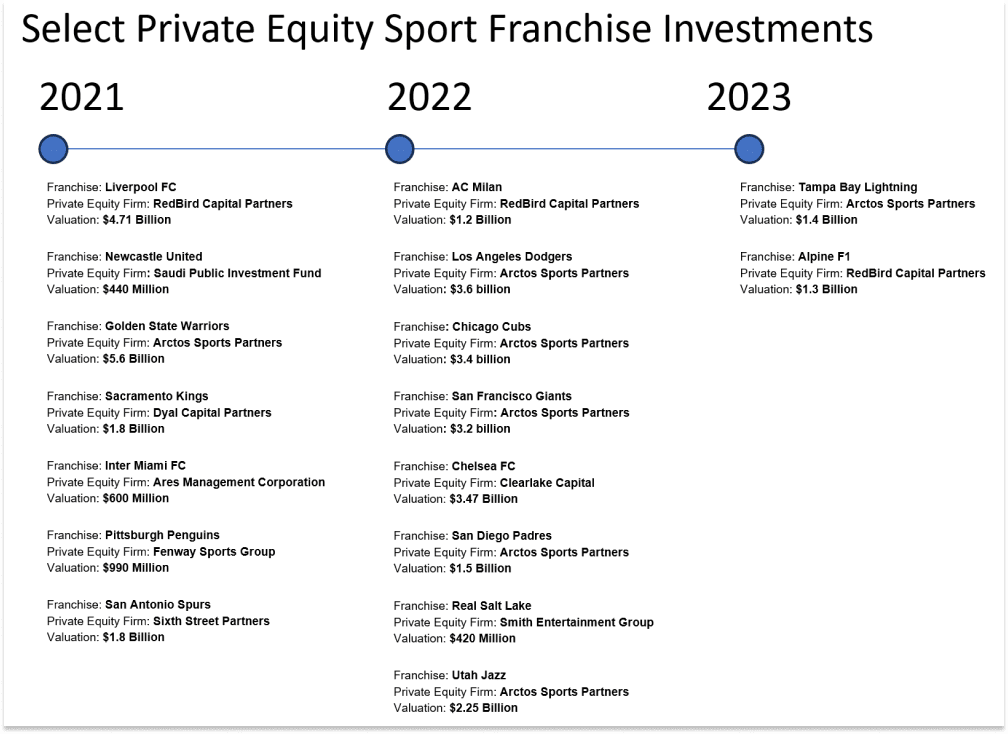Click the slide title text

pos(447,29)
